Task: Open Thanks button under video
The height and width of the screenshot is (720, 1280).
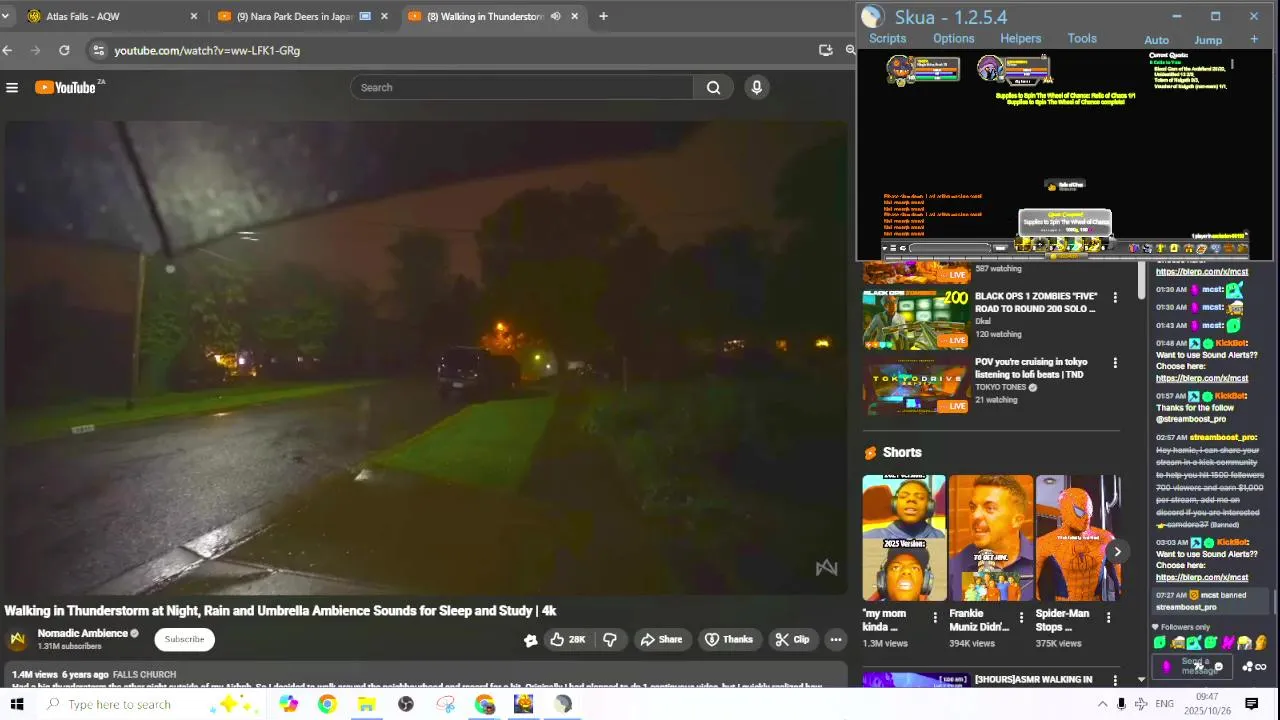Action: click(x=729, y=640)
